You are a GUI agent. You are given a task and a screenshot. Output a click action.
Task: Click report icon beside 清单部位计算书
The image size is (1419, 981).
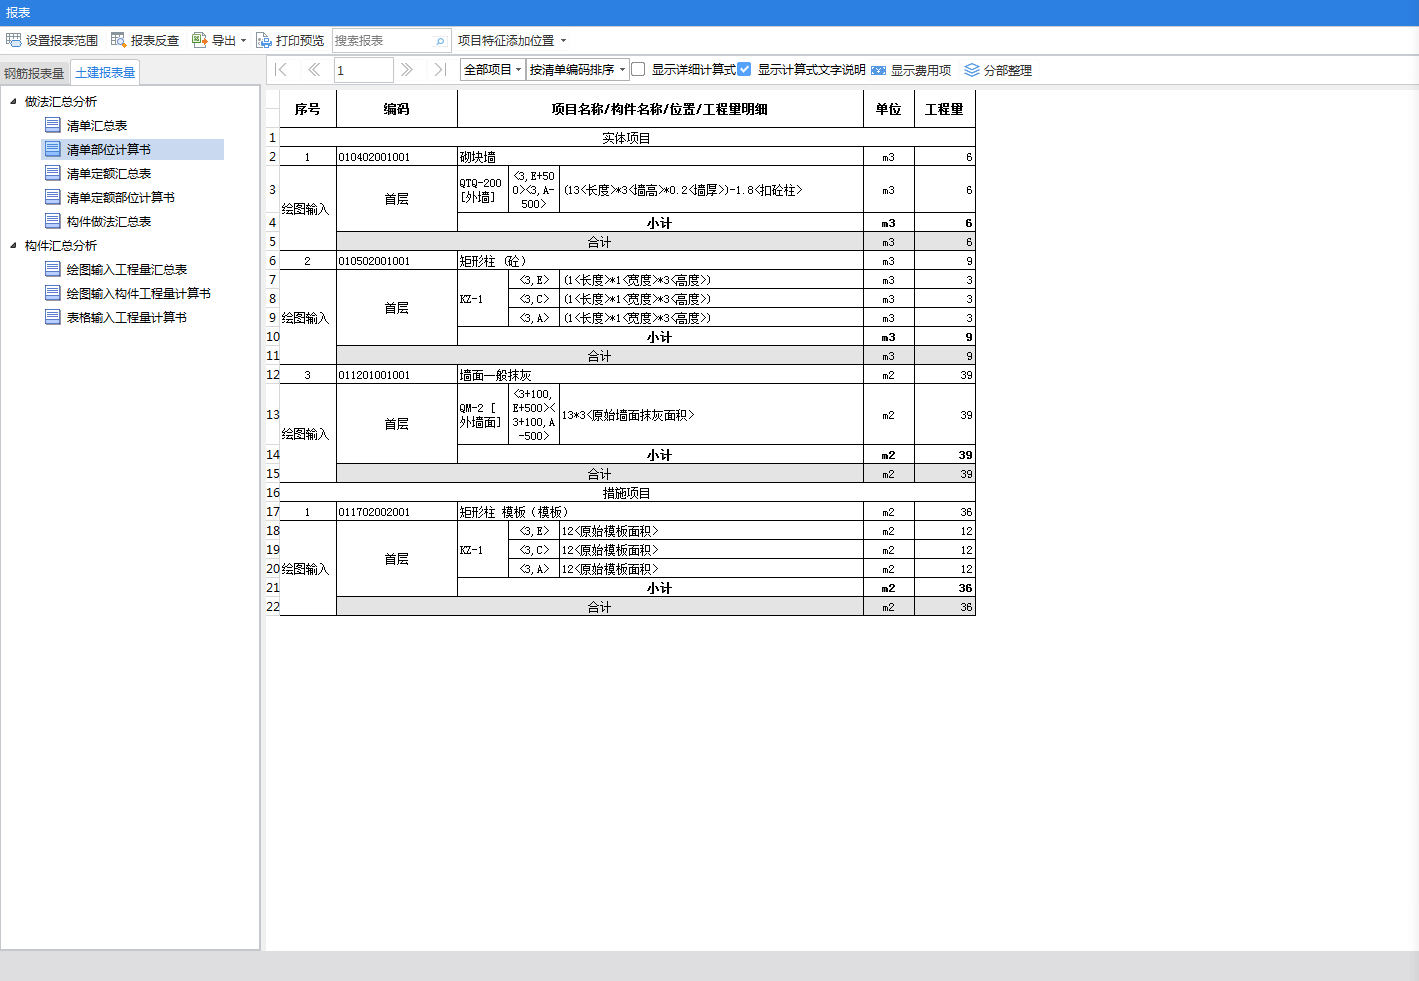tap(53, 149)
